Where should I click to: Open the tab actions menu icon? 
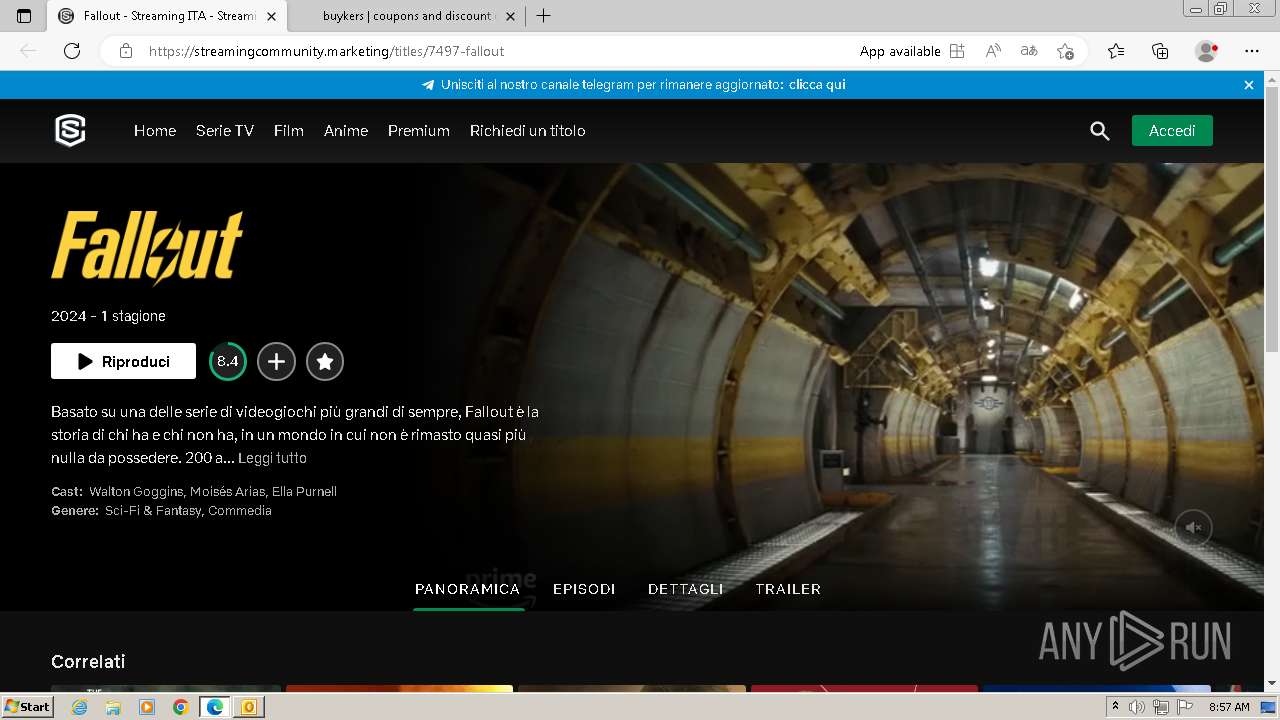click(24, 16)
